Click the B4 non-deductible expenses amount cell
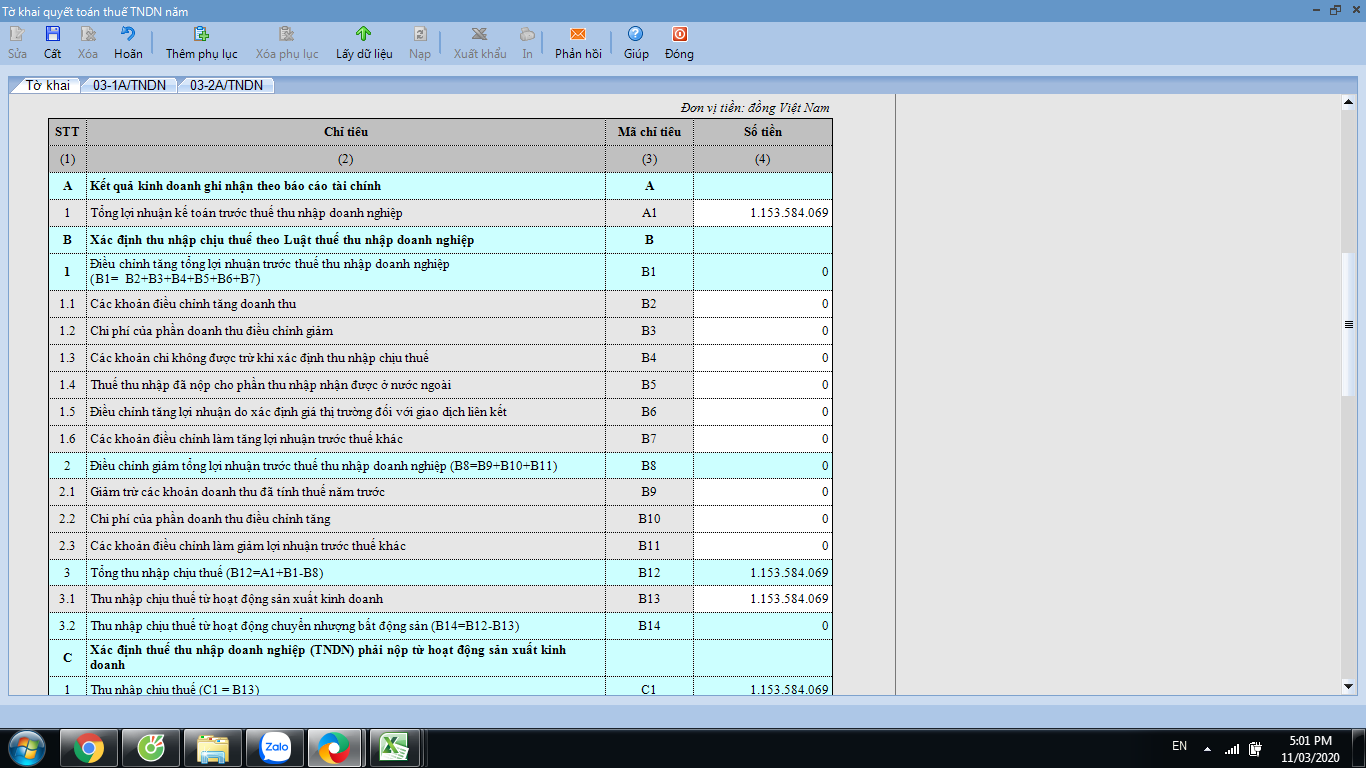 coord(762,358)
